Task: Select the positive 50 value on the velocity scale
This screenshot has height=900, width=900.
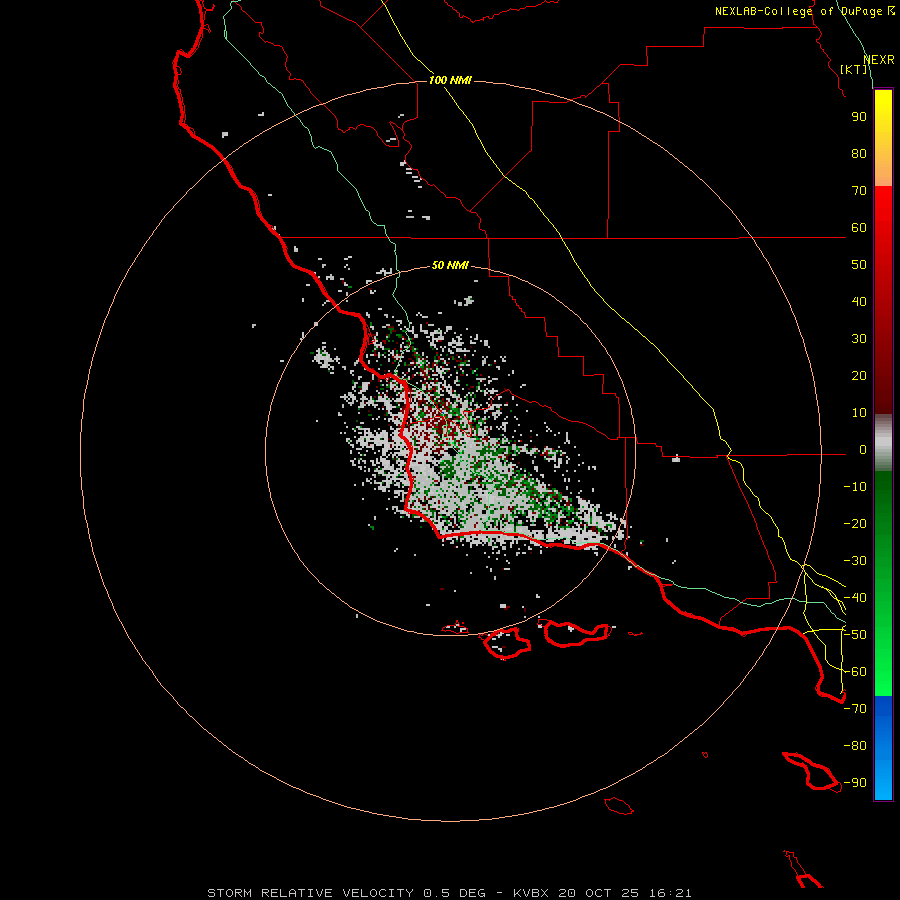Action: click(859, 265)
